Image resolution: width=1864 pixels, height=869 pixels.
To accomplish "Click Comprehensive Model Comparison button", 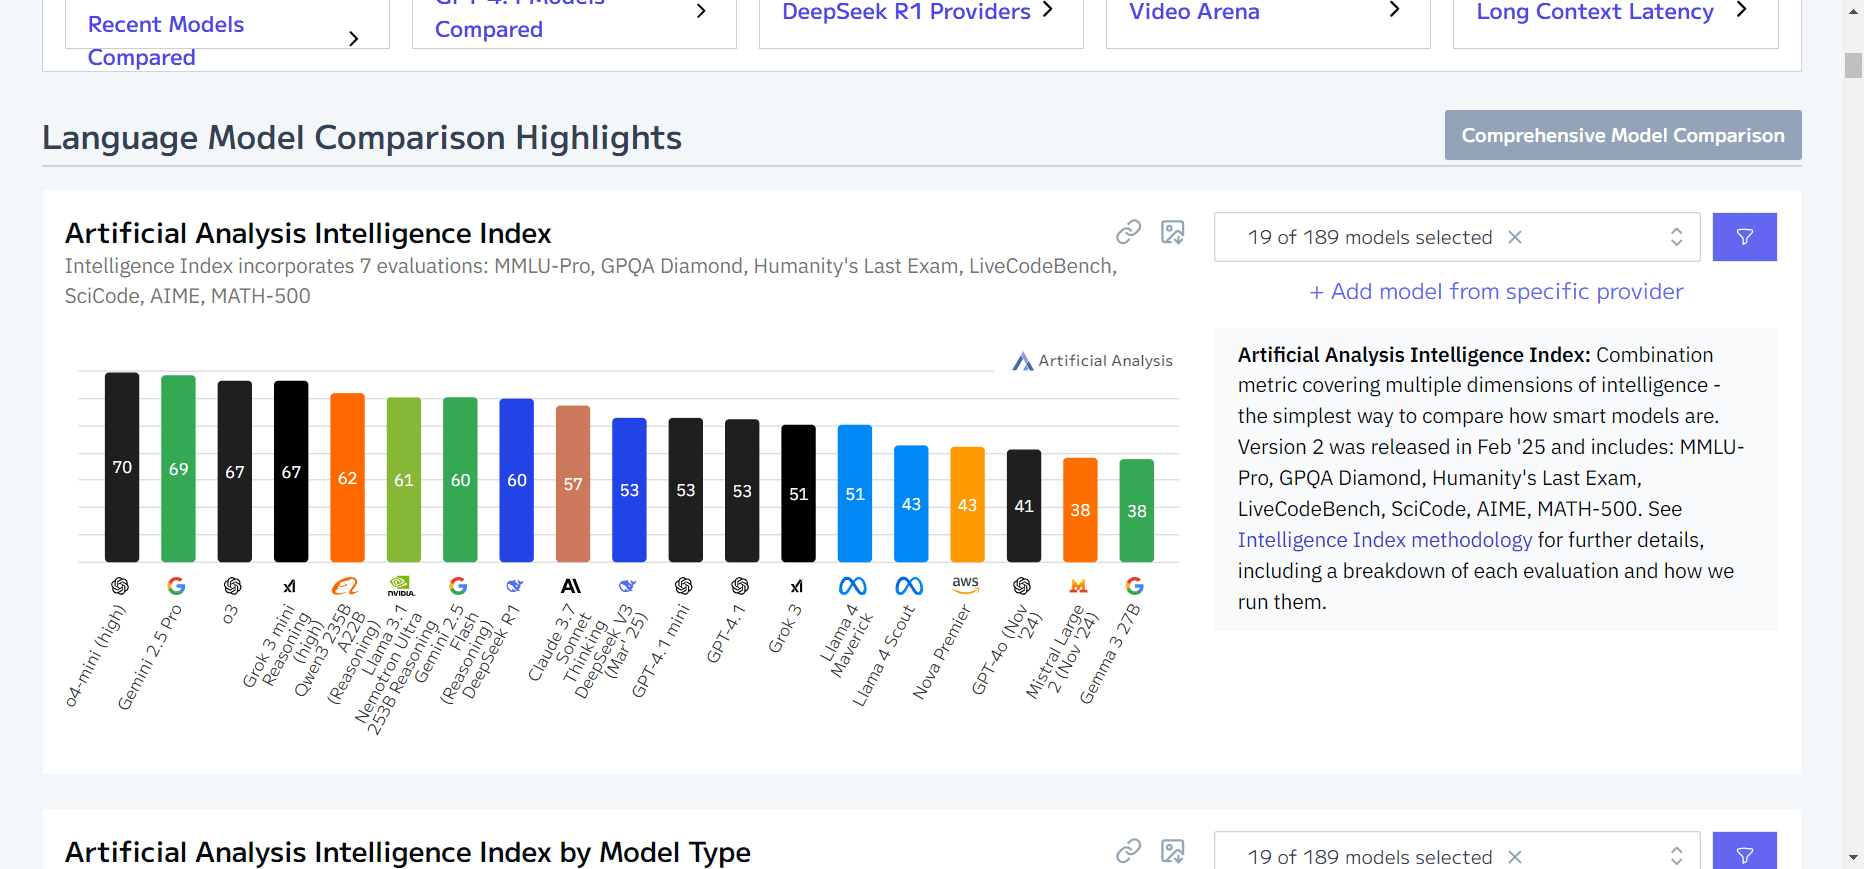I will coord(1622,135).
